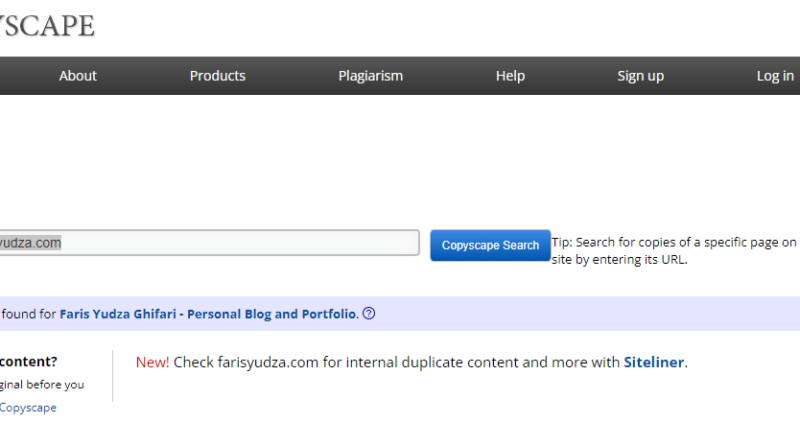
Task: Open the About menu
Action: (78, 76)
